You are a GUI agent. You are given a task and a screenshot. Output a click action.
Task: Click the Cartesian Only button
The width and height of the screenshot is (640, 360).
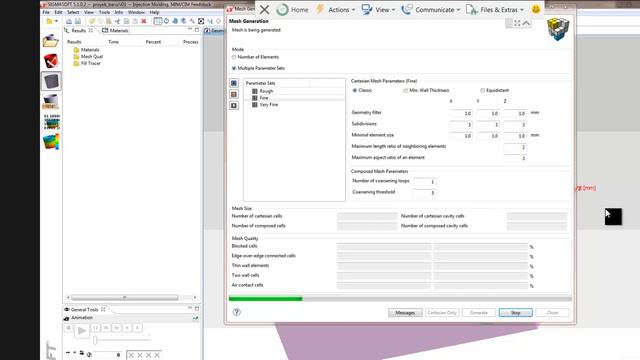[442, 313]
